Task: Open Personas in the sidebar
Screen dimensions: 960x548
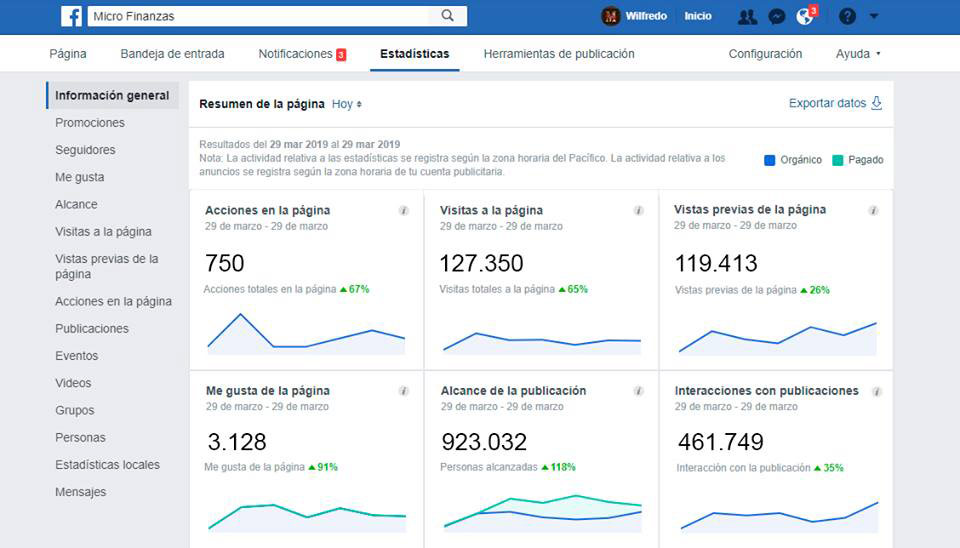Action: tap(80, 438)
